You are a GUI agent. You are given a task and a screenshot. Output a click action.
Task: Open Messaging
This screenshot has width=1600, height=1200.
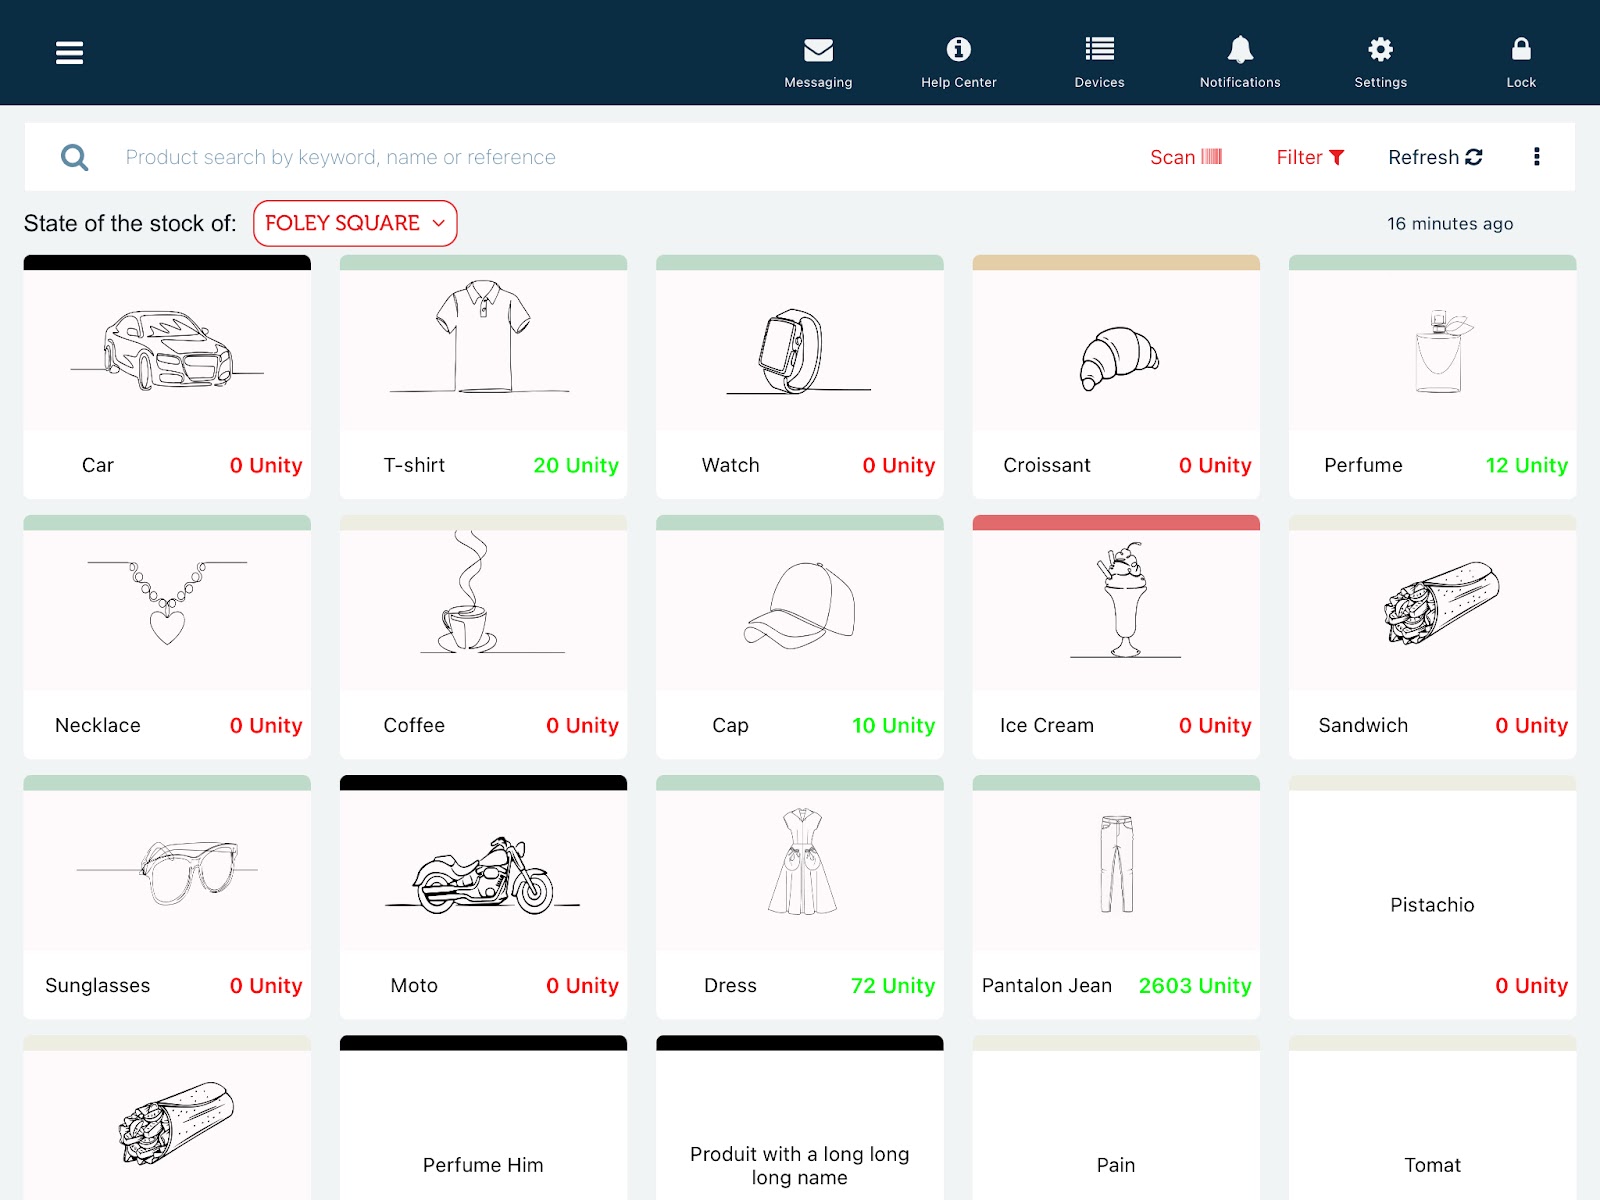pos(818,62)
